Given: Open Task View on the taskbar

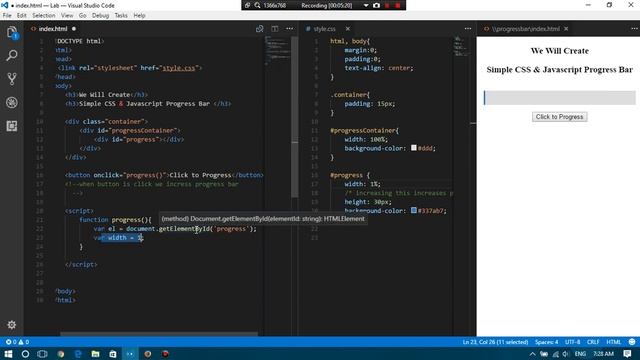Looking at the screenshot, I should point(42,354).
